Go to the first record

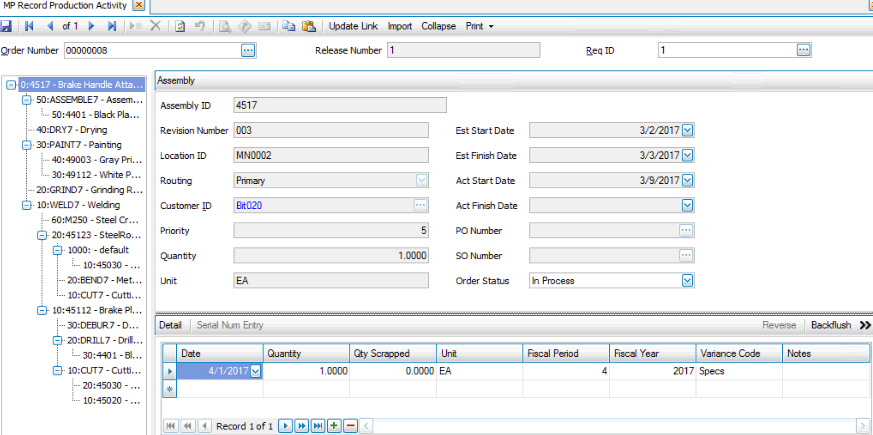tap(29, 25)
